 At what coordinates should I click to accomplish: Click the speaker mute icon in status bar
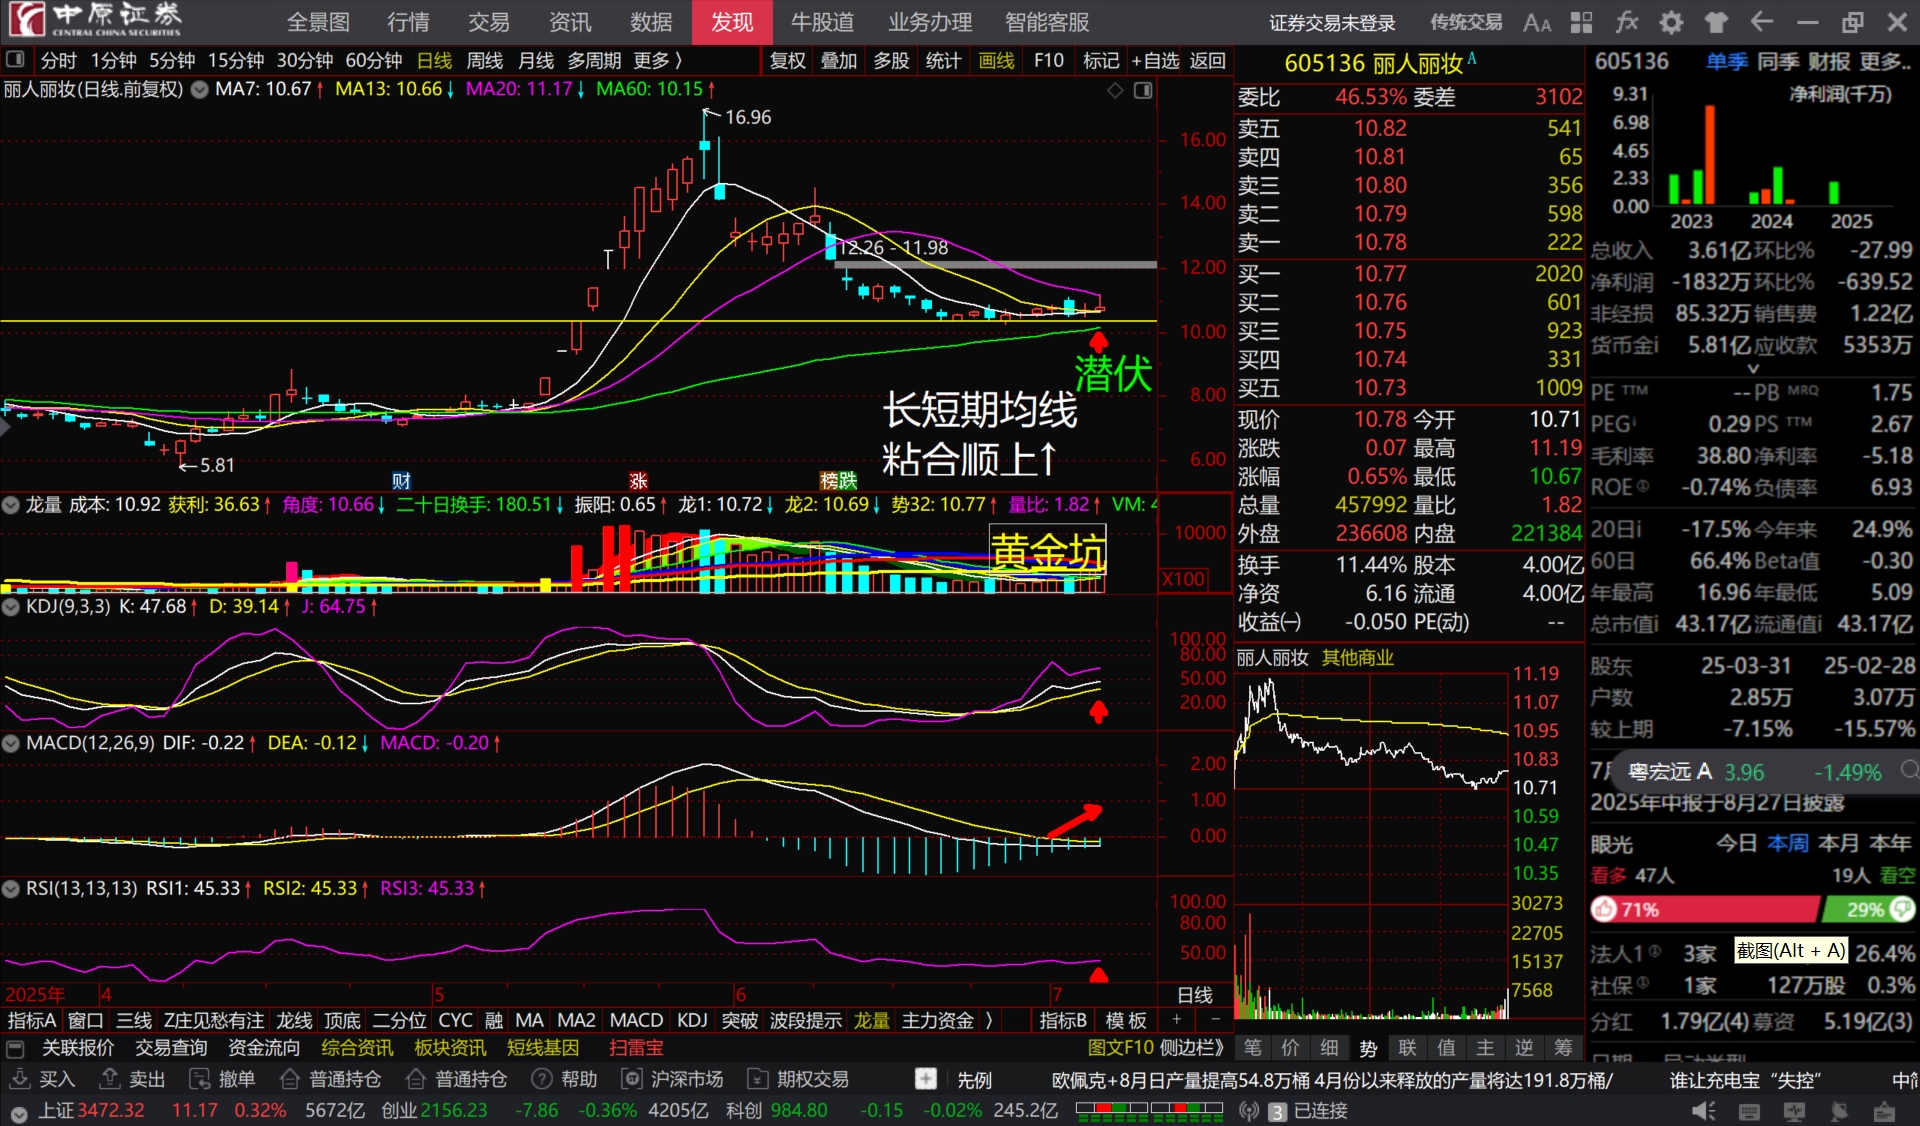[1704, 1111]
